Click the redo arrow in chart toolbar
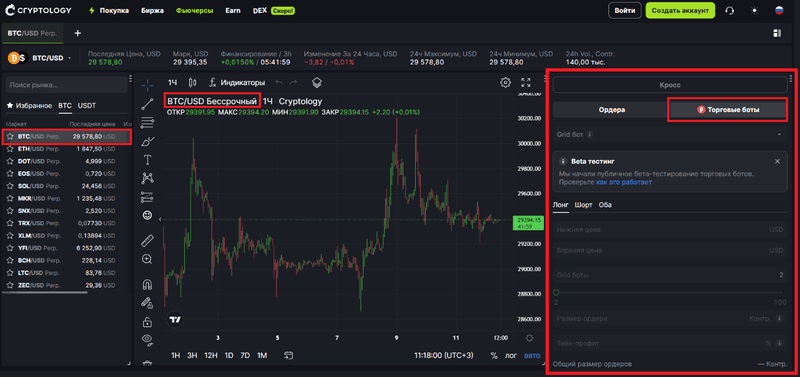Image resolution: width=800 pixels, height=377 pixels. pyautogui.click(x=293, y=83)
